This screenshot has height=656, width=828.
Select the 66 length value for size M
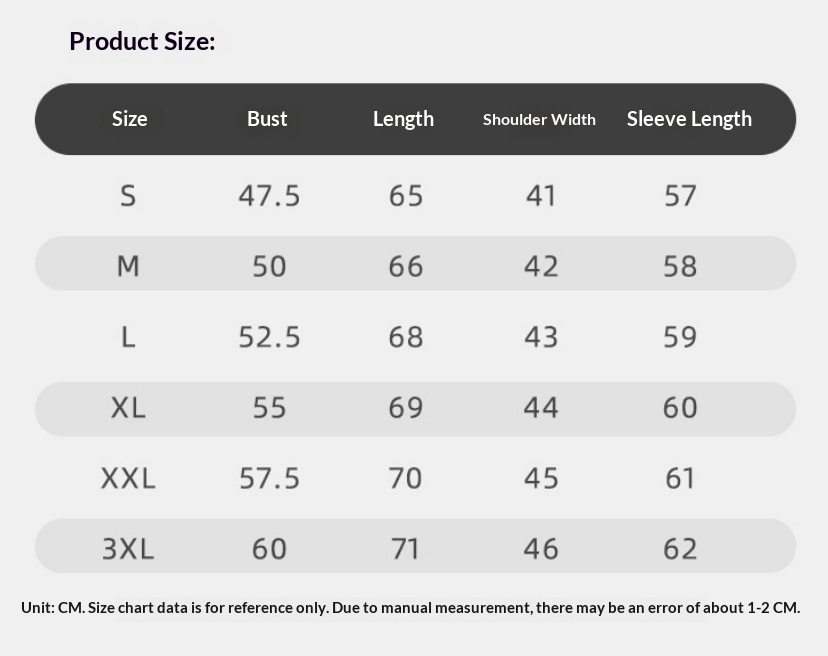[x=406, y=266]
